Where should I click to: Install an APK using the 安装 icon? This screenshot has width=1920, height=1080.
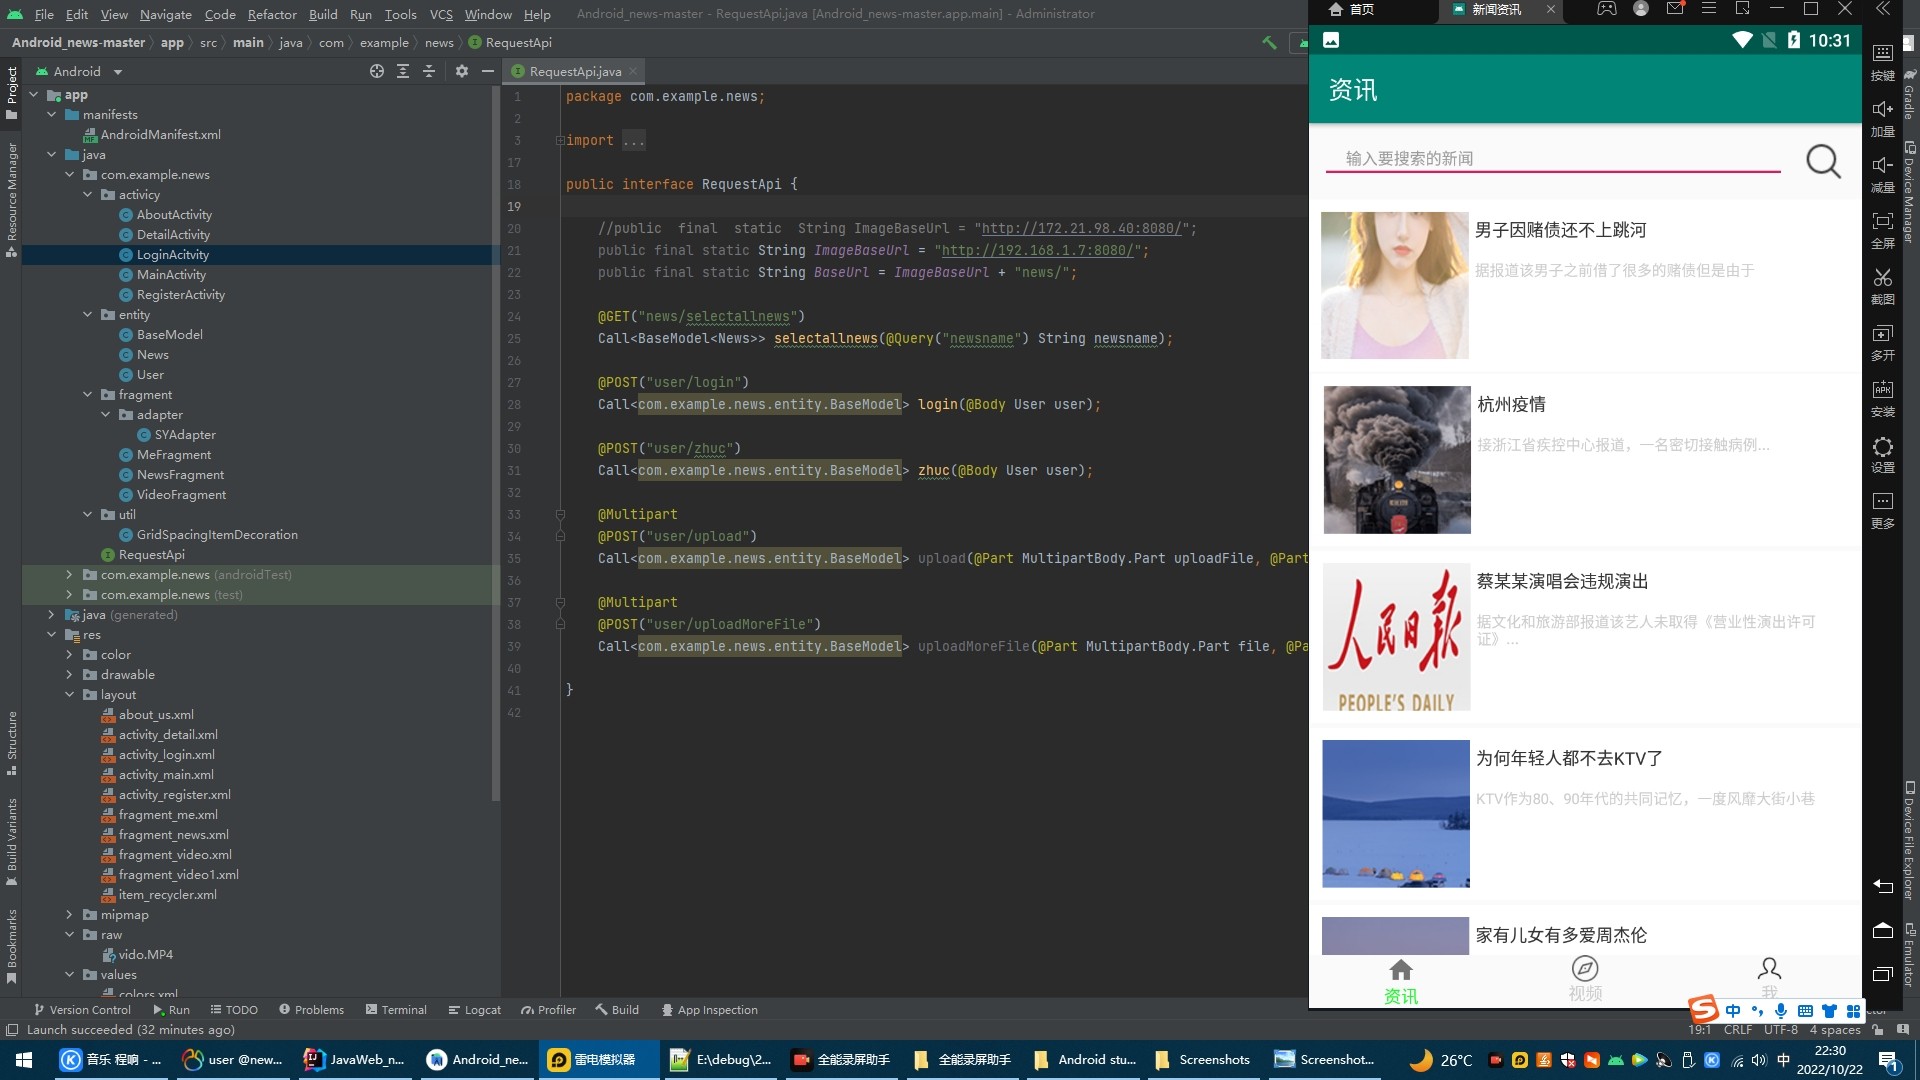pyautogui.click(x=1883, y=398)
